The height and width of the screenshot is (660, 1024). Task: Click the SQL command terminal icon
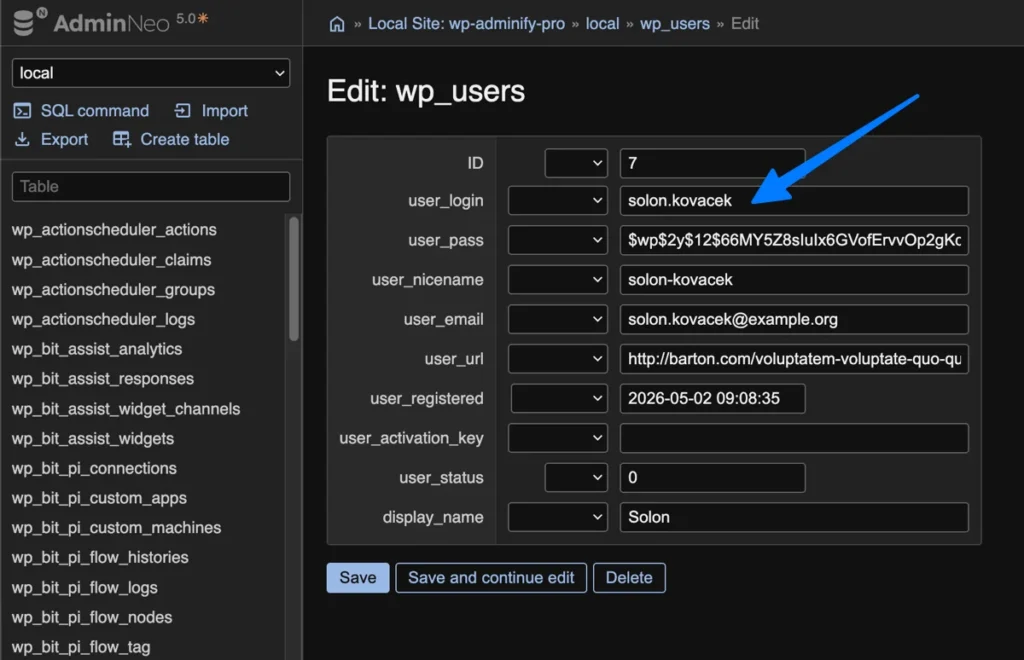coord(22,111)
